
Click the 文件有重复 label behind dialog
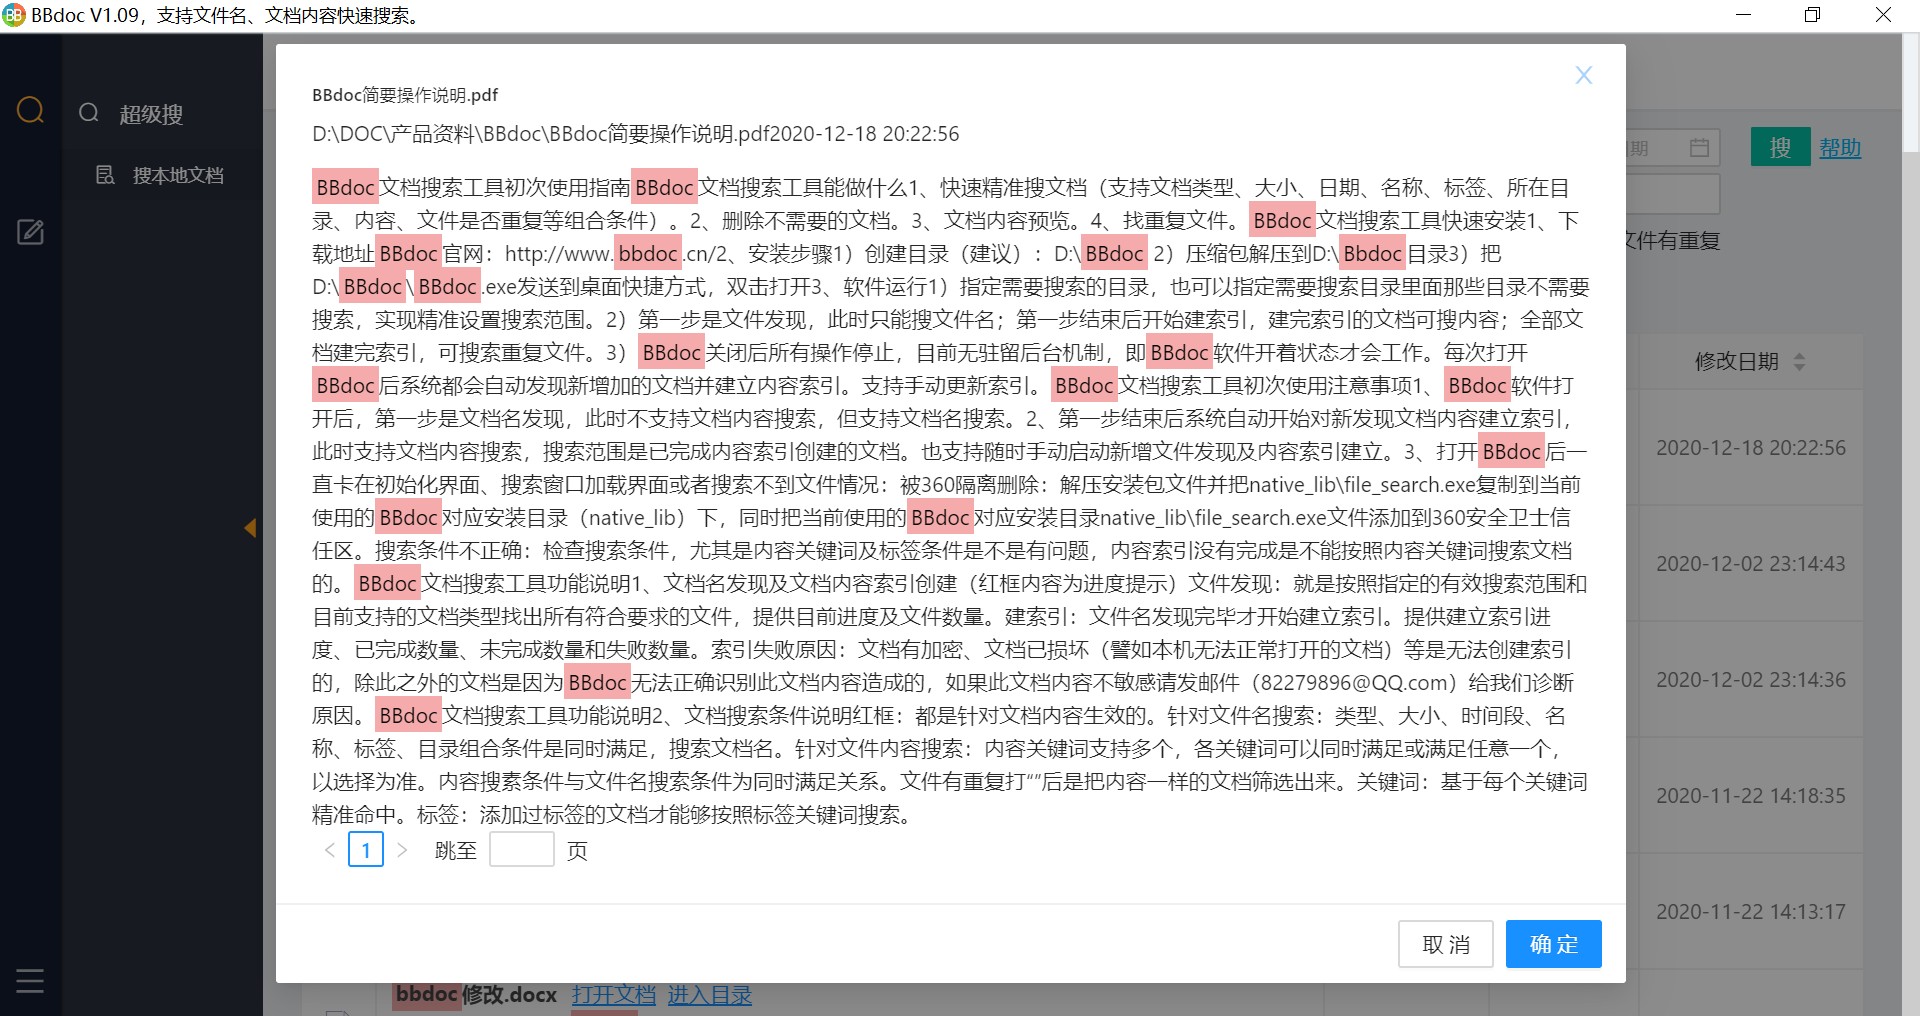pos(1672,241)
